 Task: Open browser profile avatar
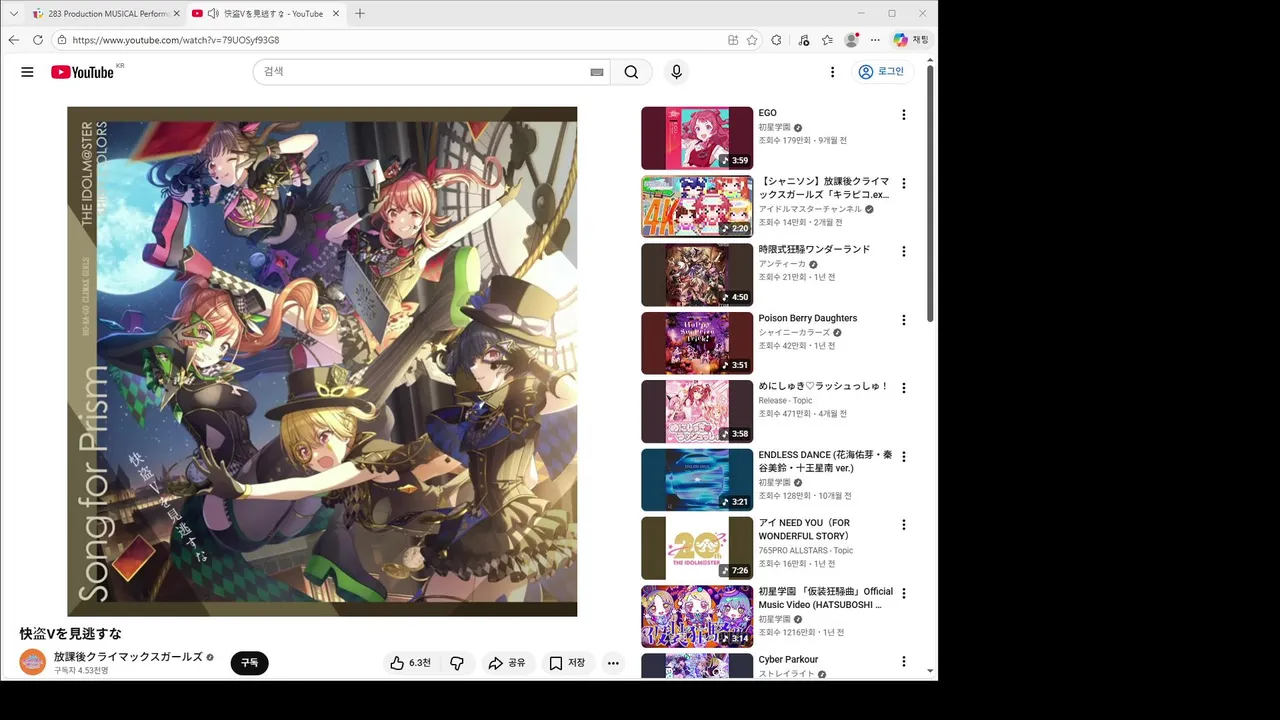click(851, 40)
